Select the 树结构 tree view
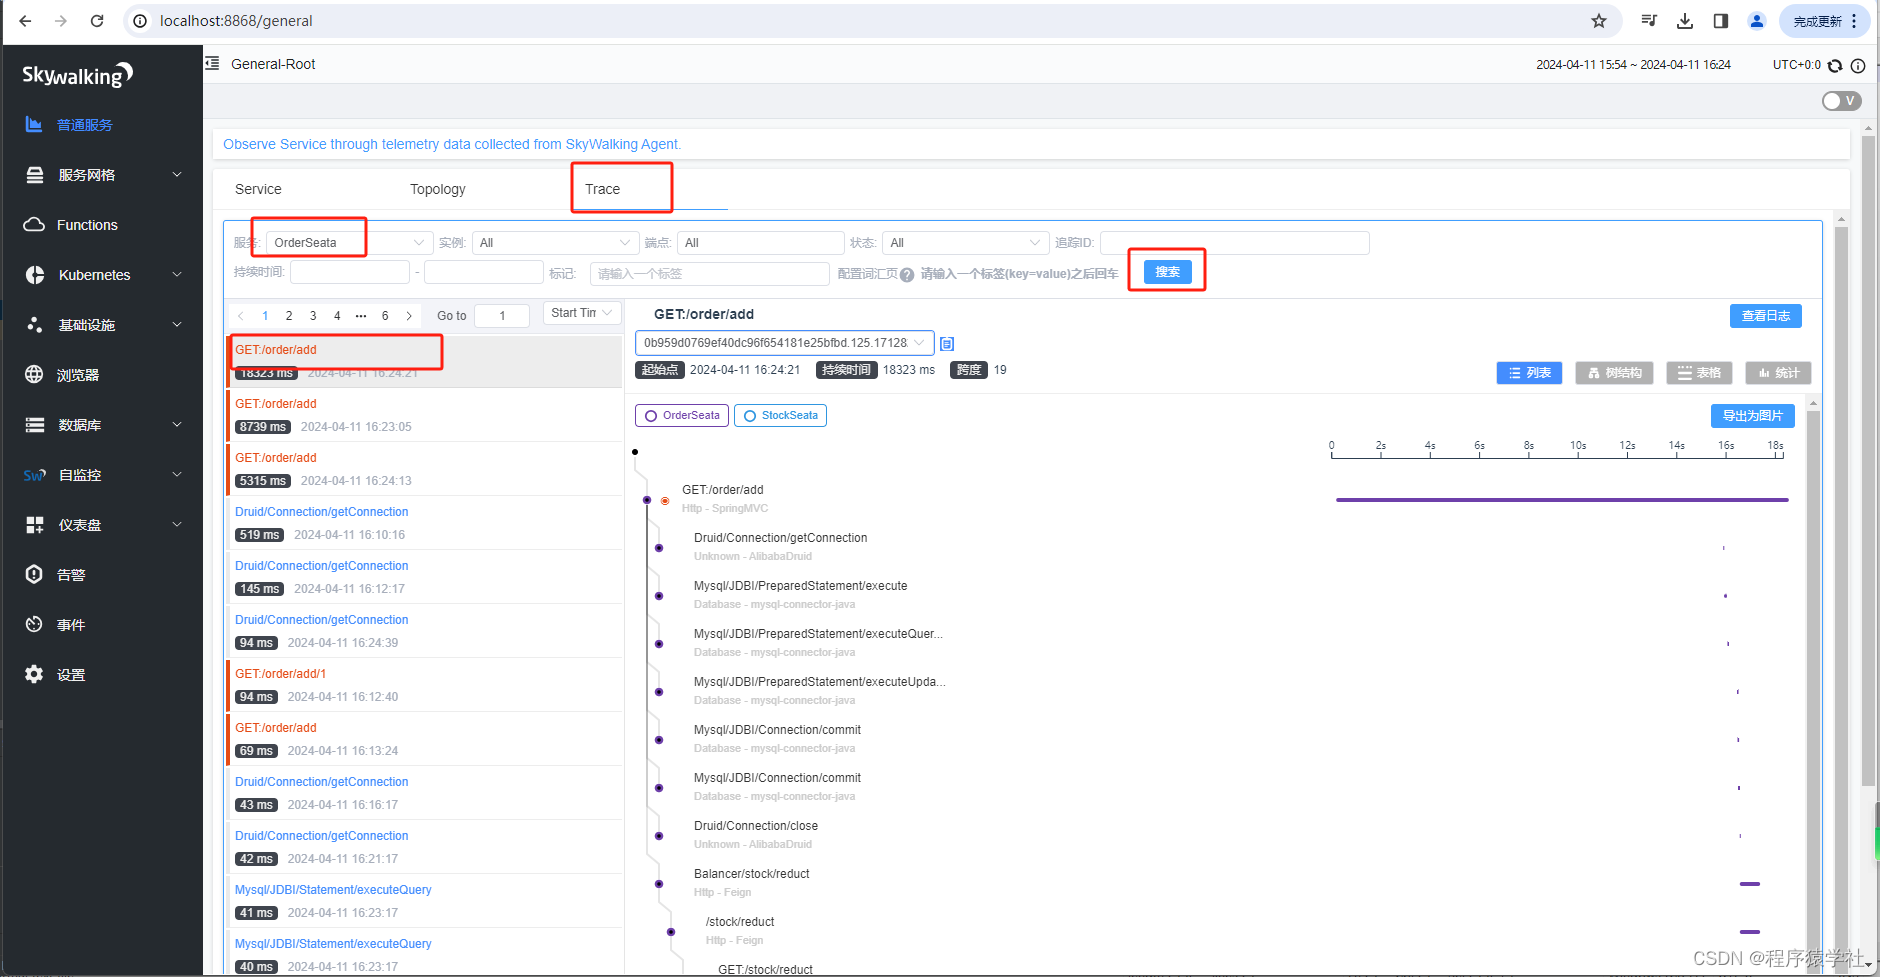This screenshot has width=1880, height=977. (1614, 373)
